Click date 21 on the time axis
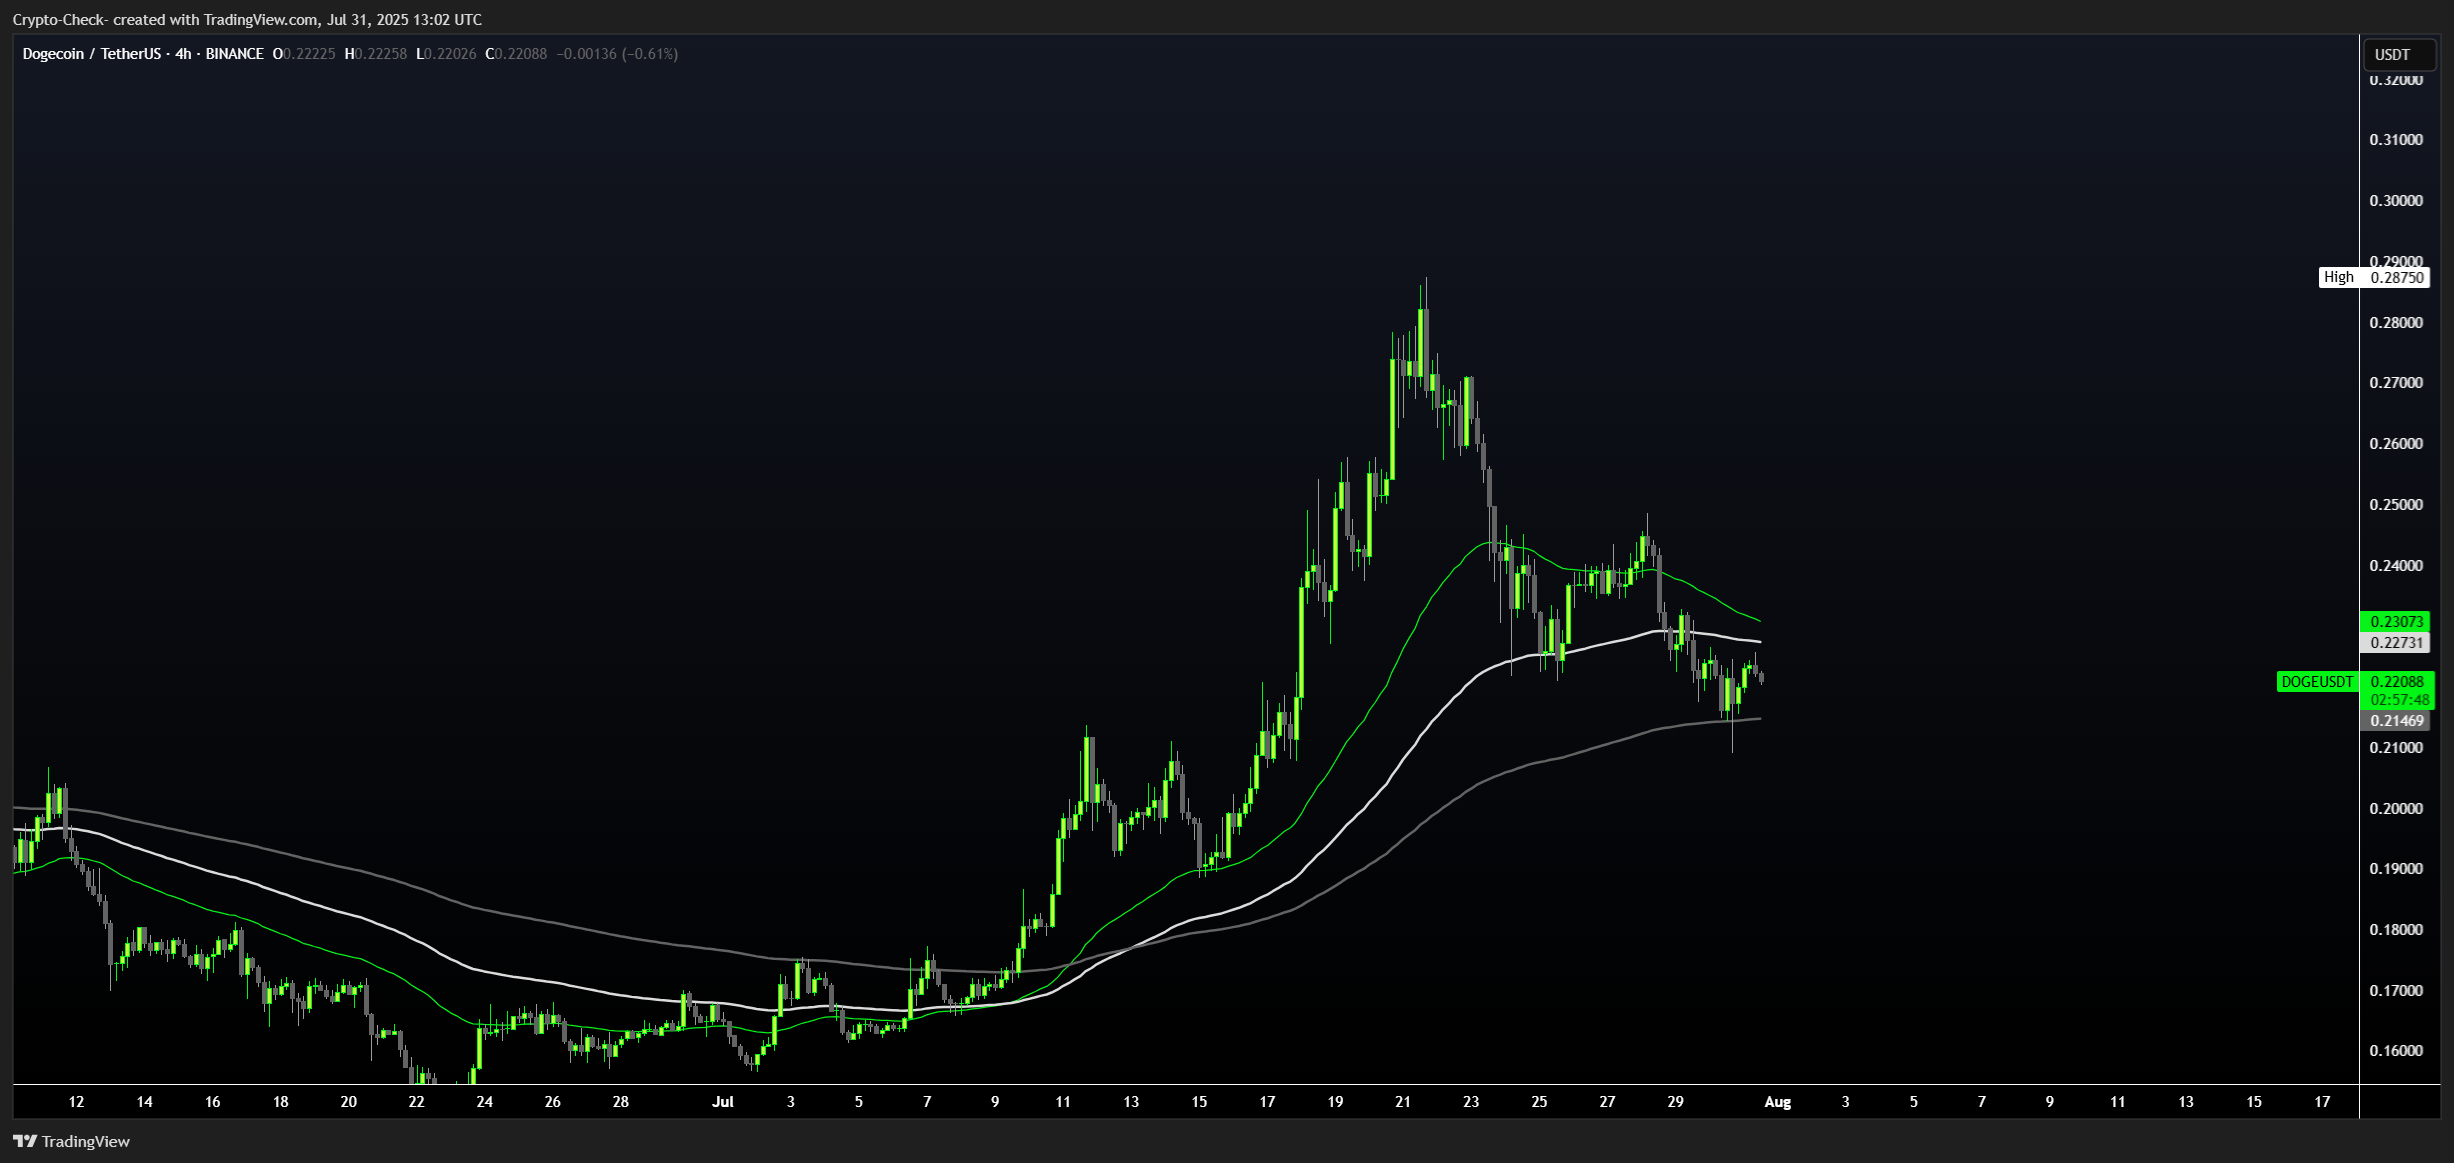Image resolution: width=2454 pixels, height=1163 pixels. pyautogui.click(x=1403, y=1101)
